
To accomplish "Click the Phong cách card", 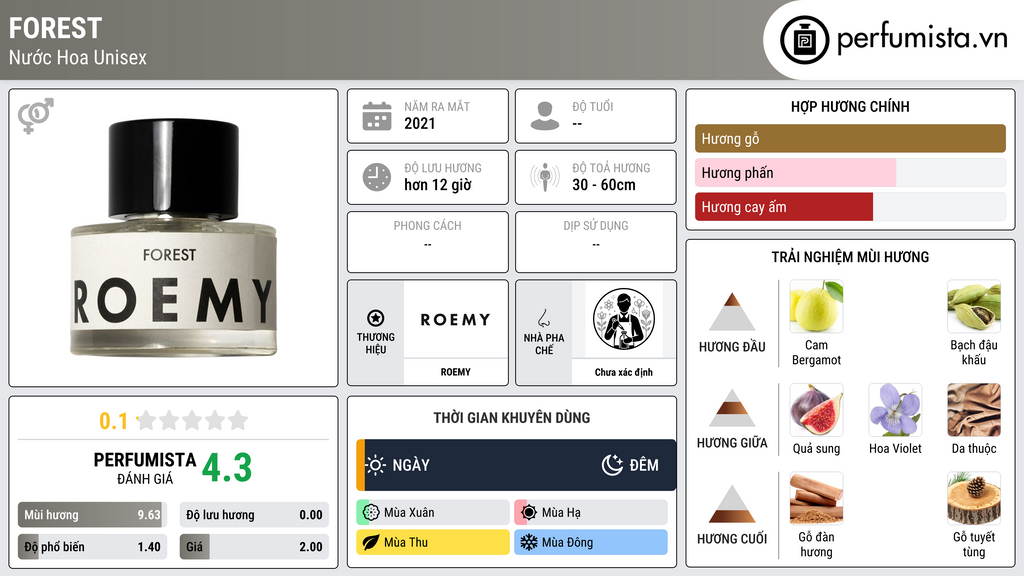I will coord(428,242).
